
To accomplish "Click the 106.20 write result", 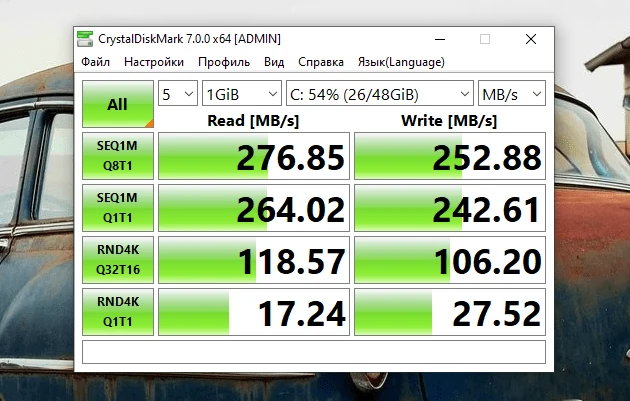I will pos(450,260).
